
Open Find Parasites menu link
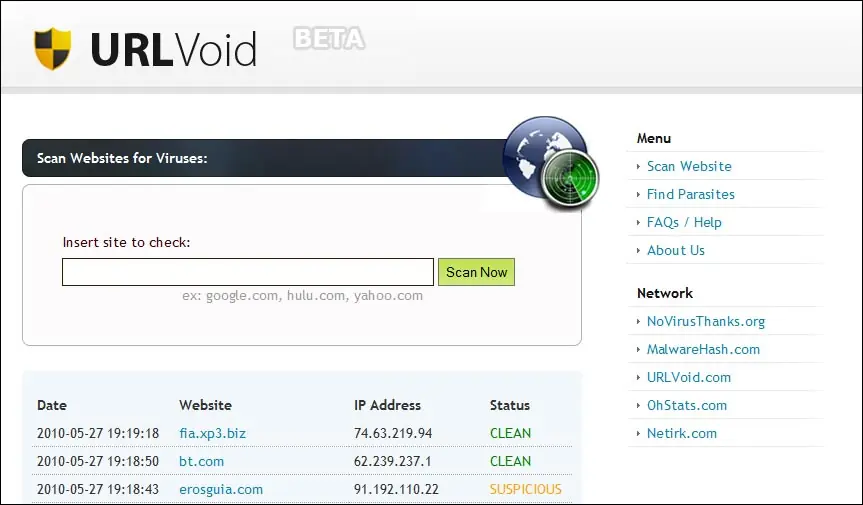click(x=691, y=194)
